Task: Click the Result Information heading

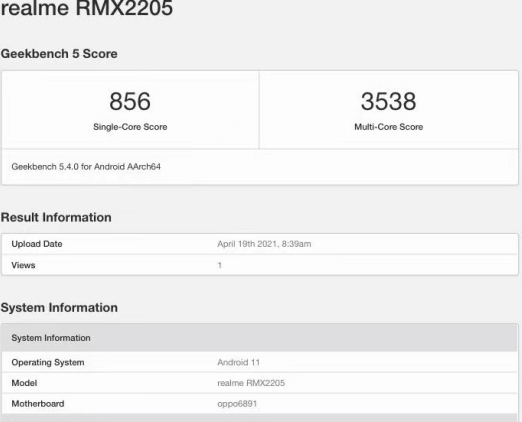Action: (56, 217)
